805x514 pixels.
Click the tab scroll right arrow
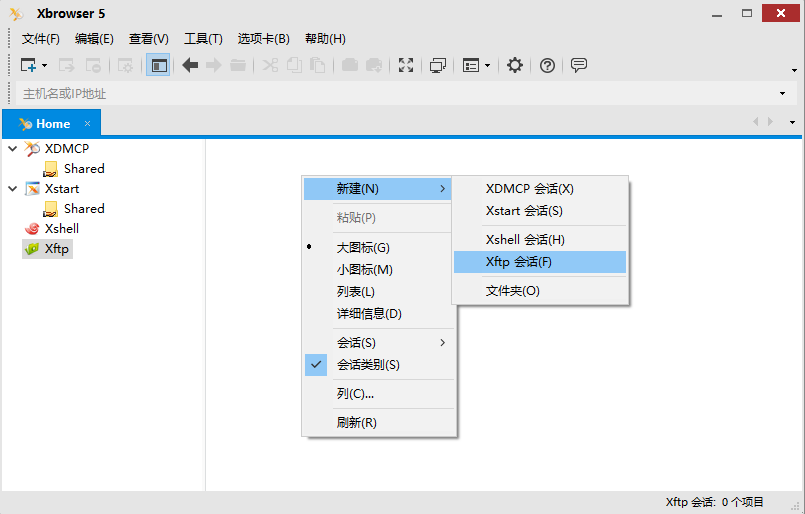pos(770,122)
